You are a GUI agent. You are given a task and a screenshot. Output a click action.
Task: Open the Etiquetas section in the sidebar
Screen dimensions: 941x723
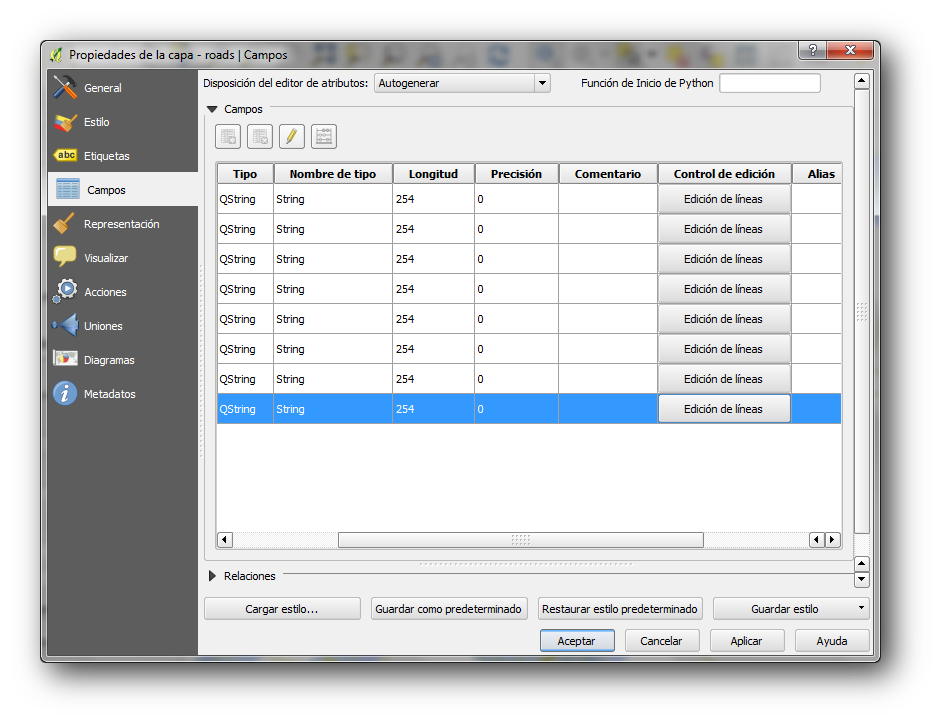122,155
